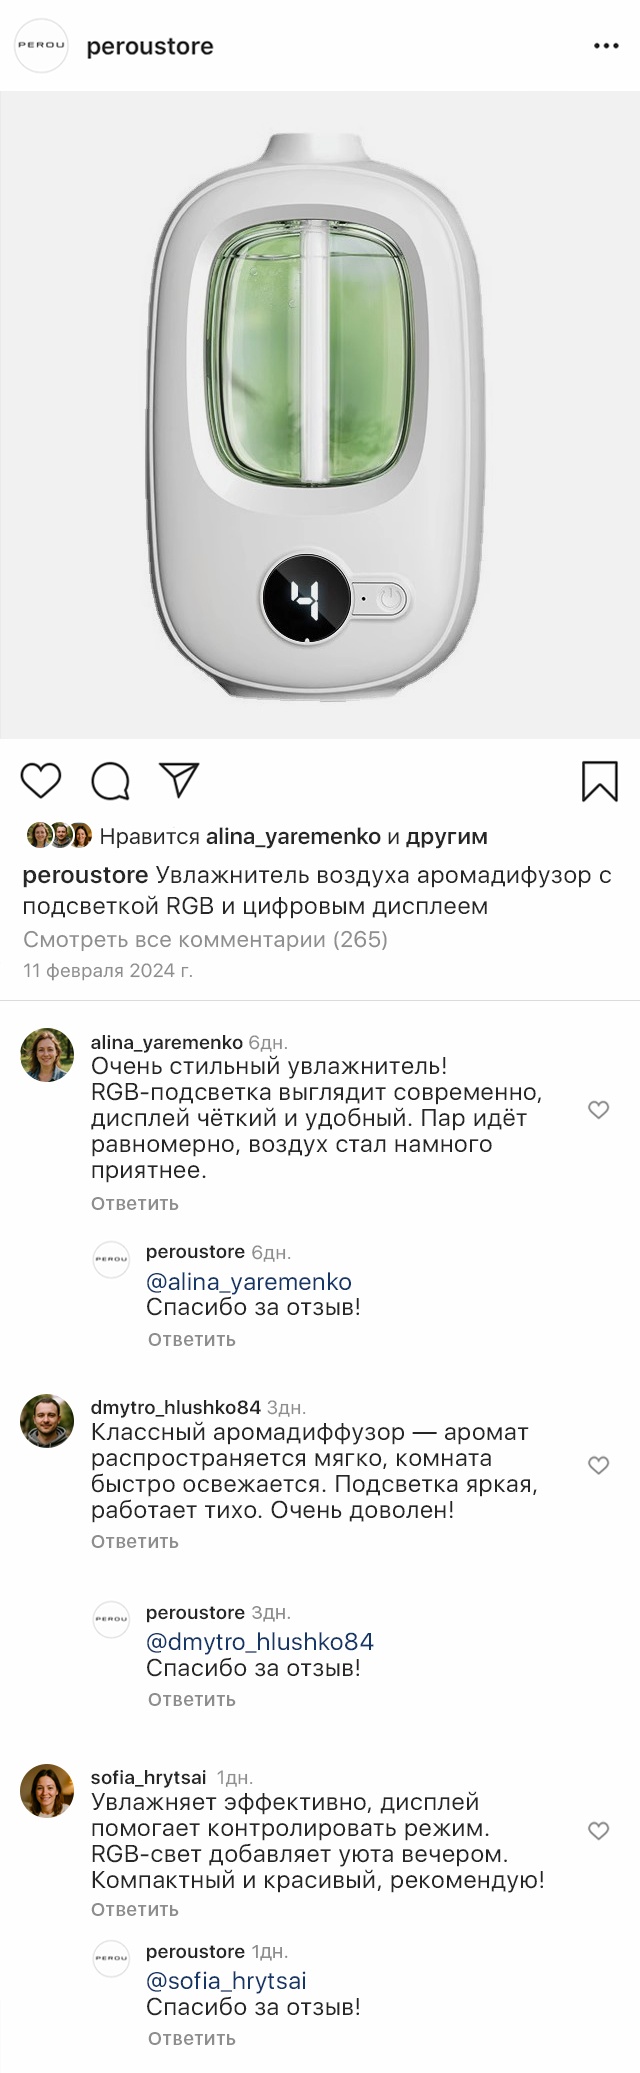Open the three-dot post options menu

[606, 46]
